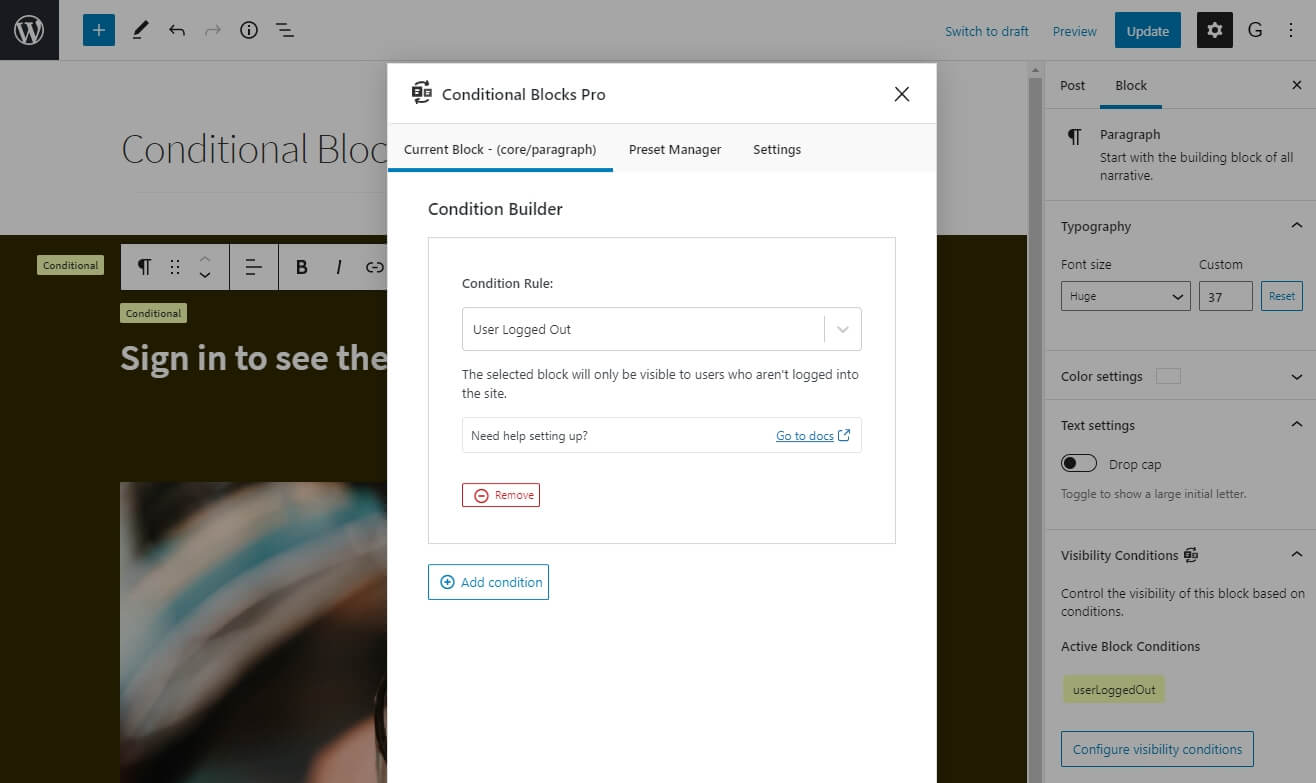Screen dimensions: 1316x783
Task: Click the Link toolbar icon
Action: point(374,267)
